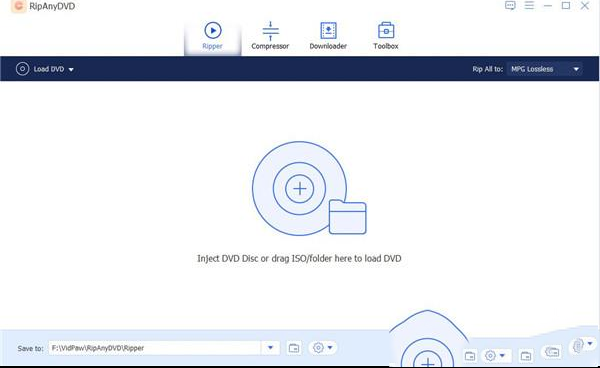Minimize the RipAnyDVD window
This screenshot has height=368, width=600.
[x=548, y=6]
